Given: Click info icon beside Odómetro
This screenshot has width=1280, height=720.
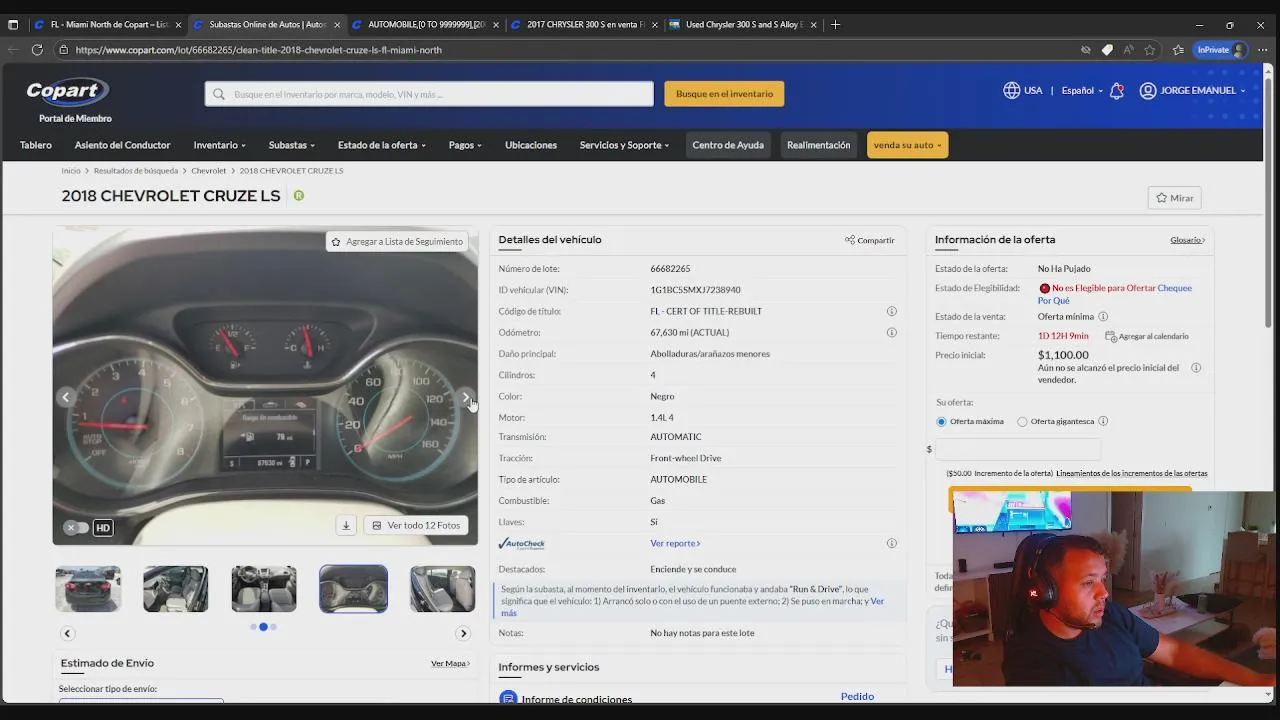Looking at the screenshot, I should coord(891,332).
